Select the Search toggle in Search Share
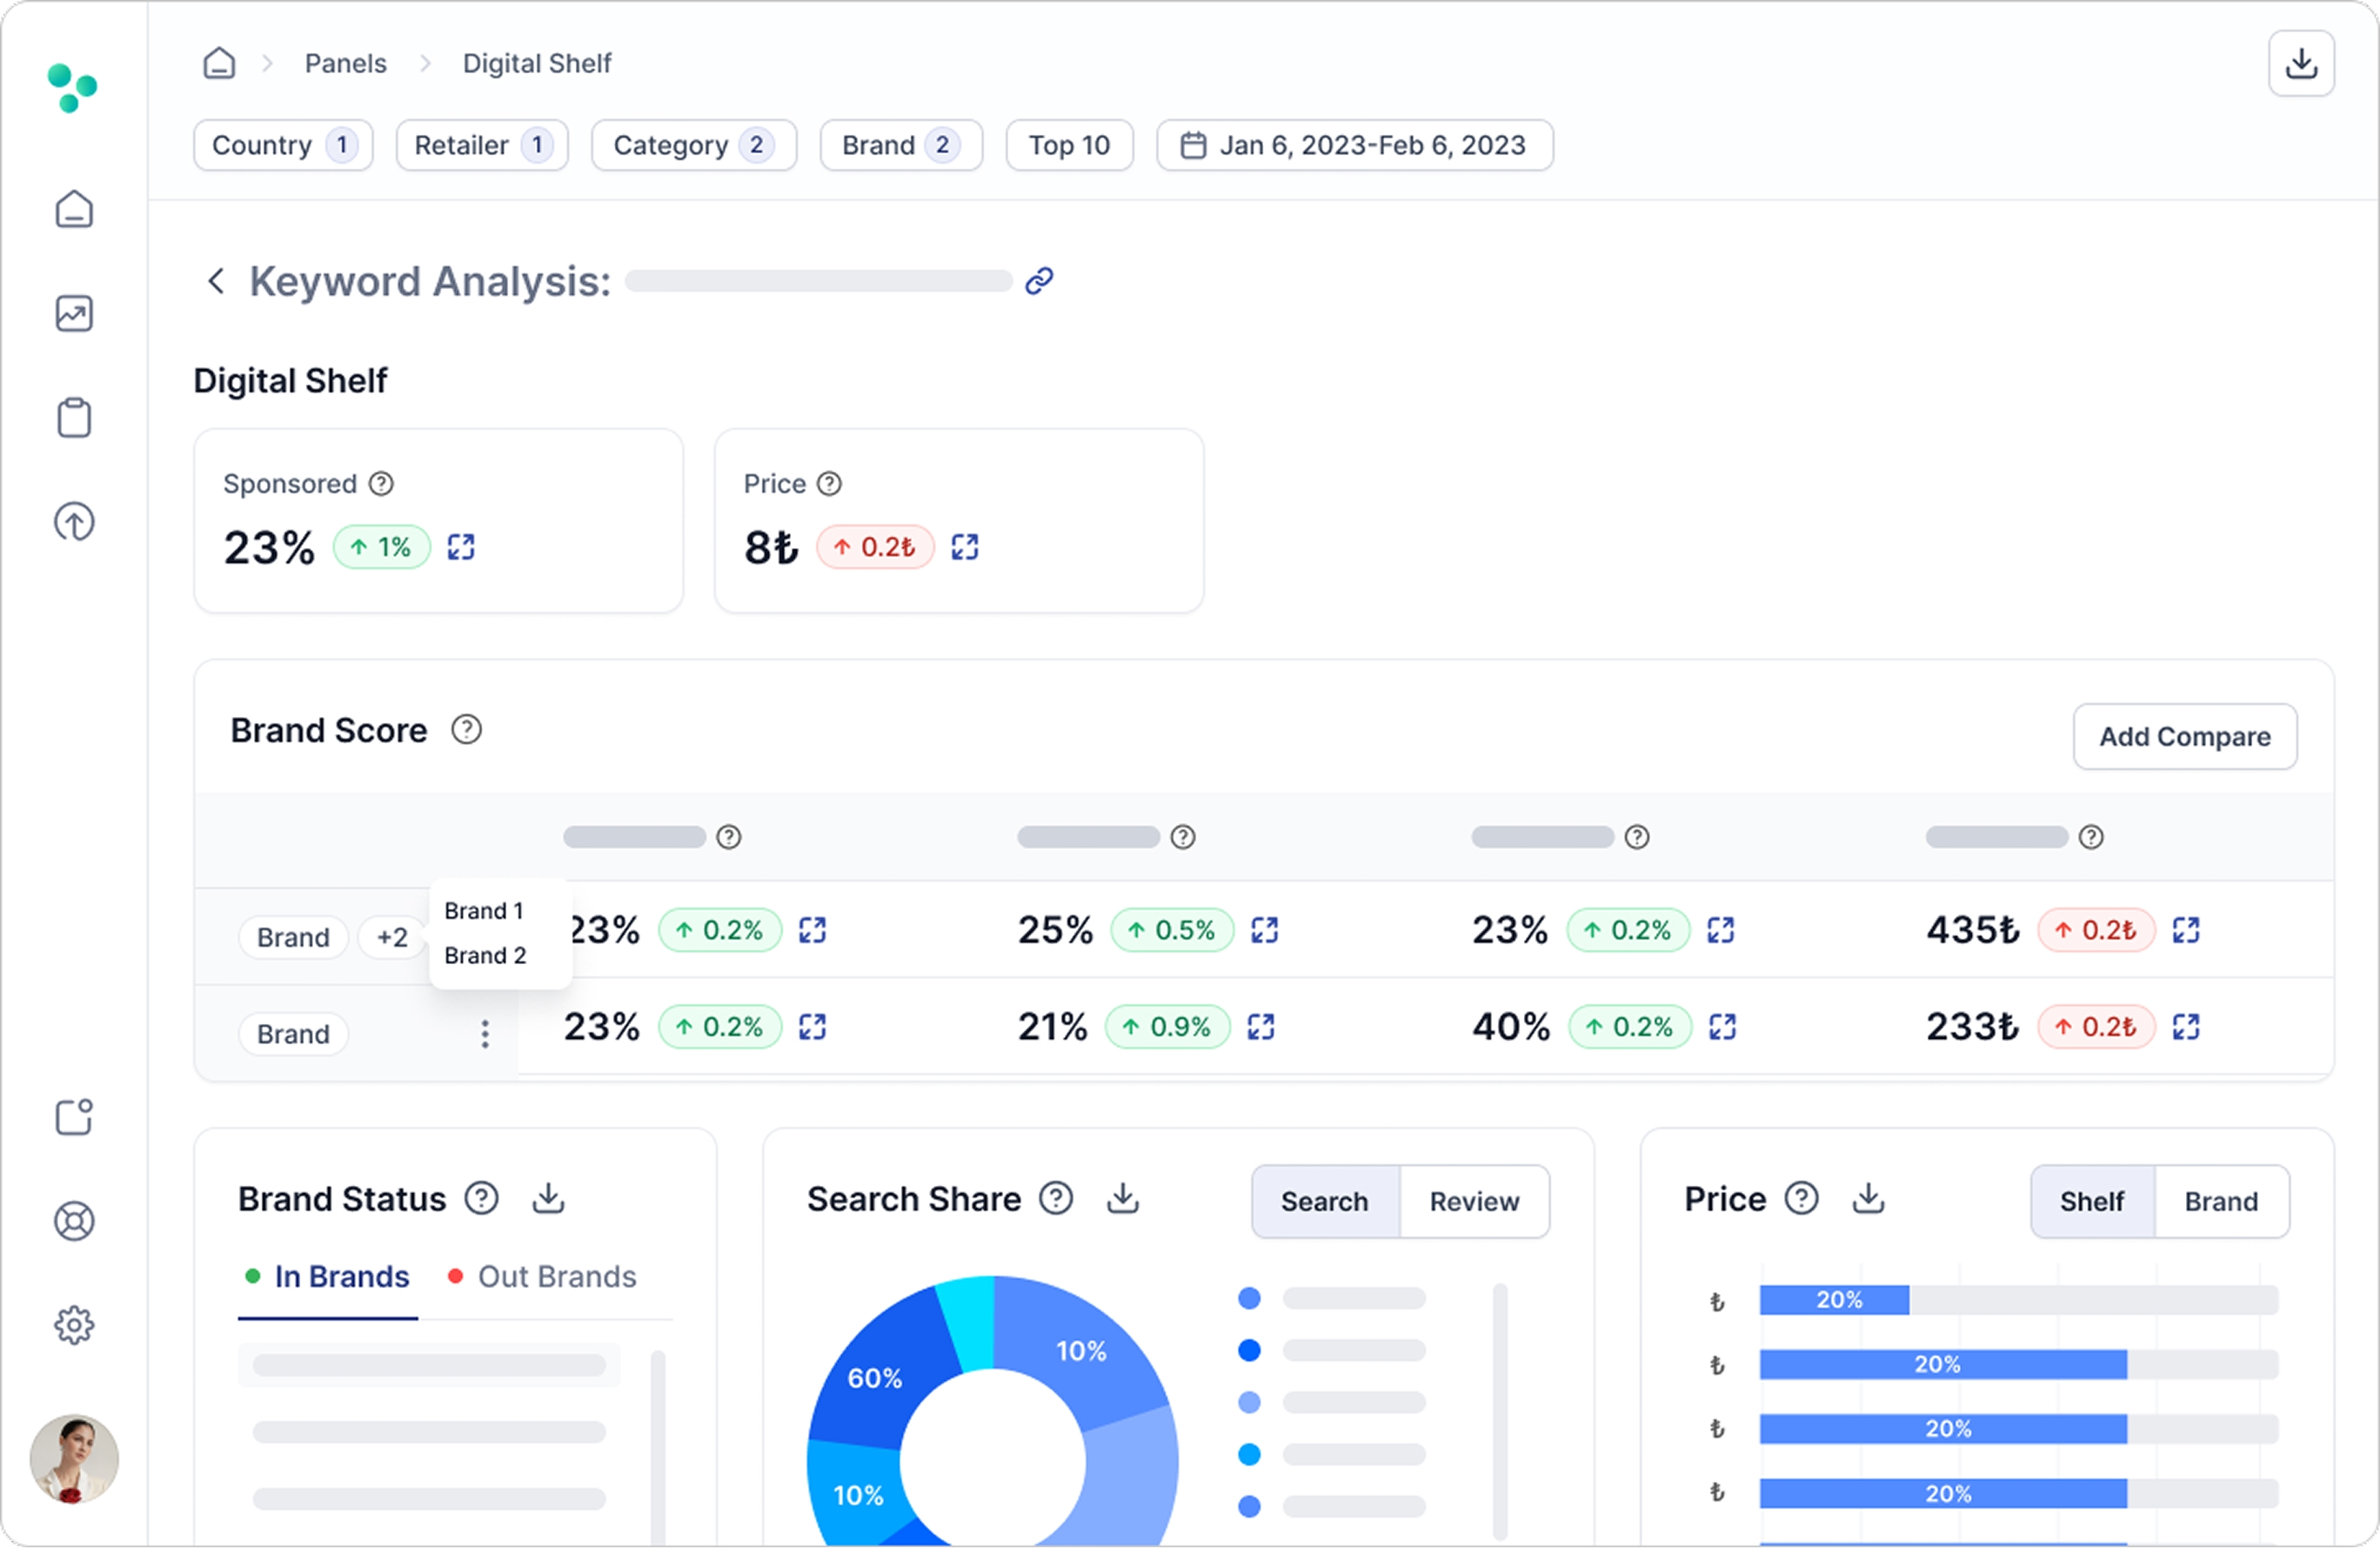The image size is (2380, 1548). pyautogui.click(x=1325, y=1202)
